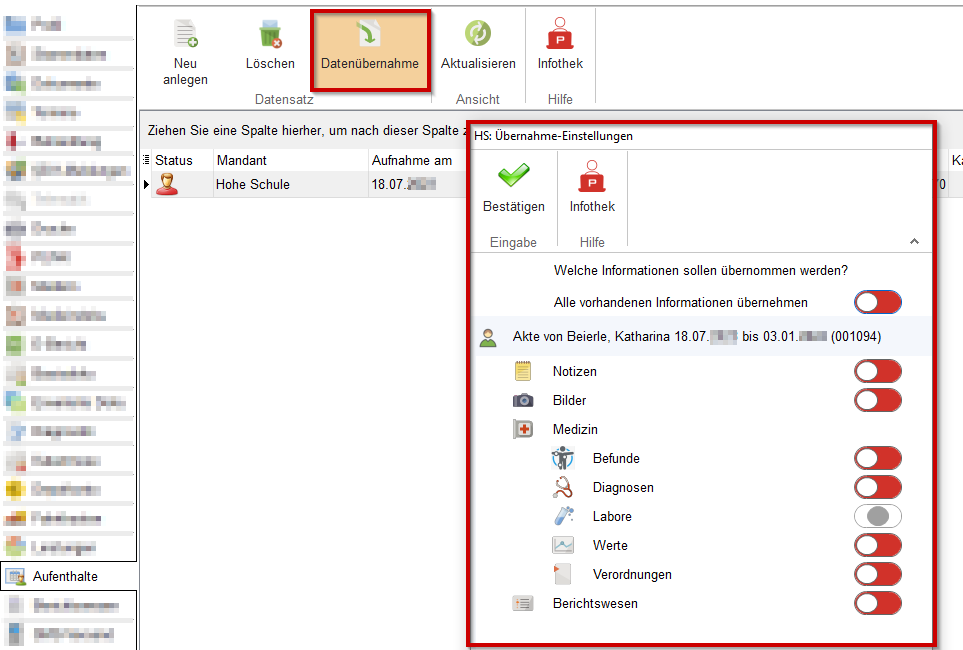Click the Löschen trash icon
The image size is (963, 650).
click(270, 35)
